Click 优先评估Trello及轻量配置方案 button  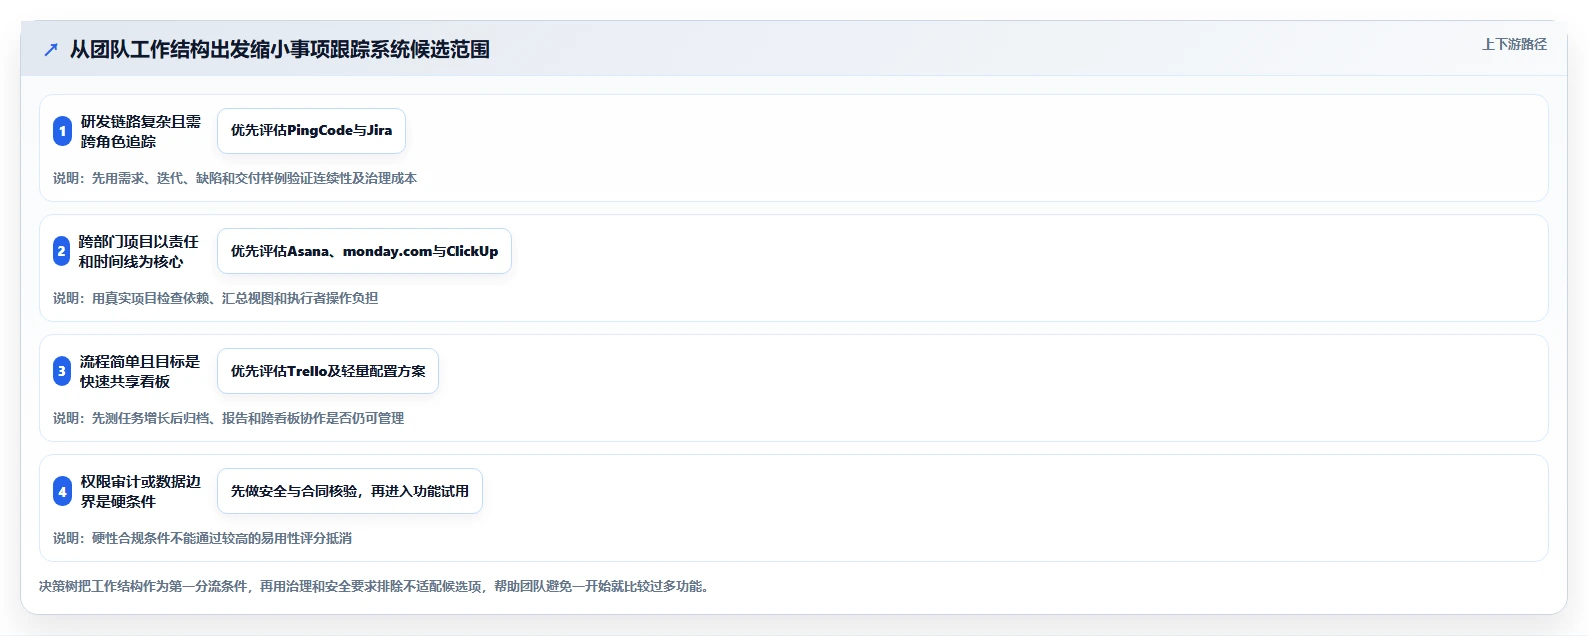(328, 371)
